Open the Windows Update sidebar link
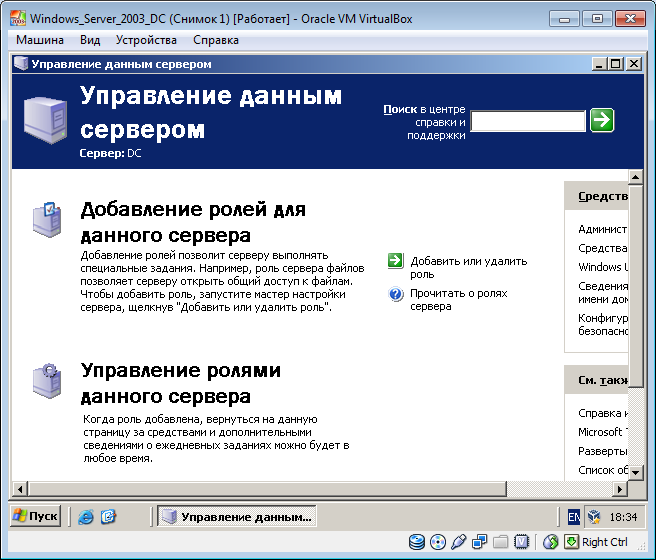Screen dimensions: 656x560 602,267
